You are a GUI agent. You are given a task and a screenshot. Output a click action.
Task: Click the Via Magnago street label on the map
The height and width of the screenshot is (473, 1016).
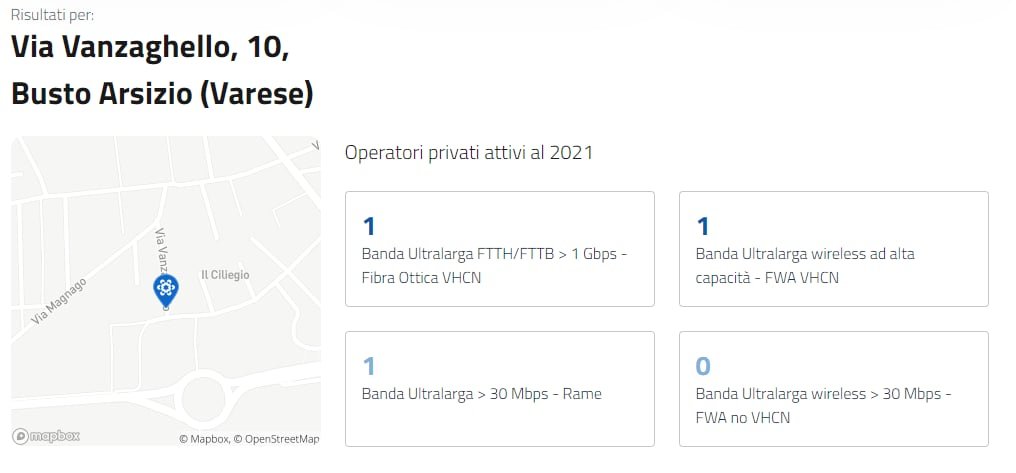click(59, 301)
